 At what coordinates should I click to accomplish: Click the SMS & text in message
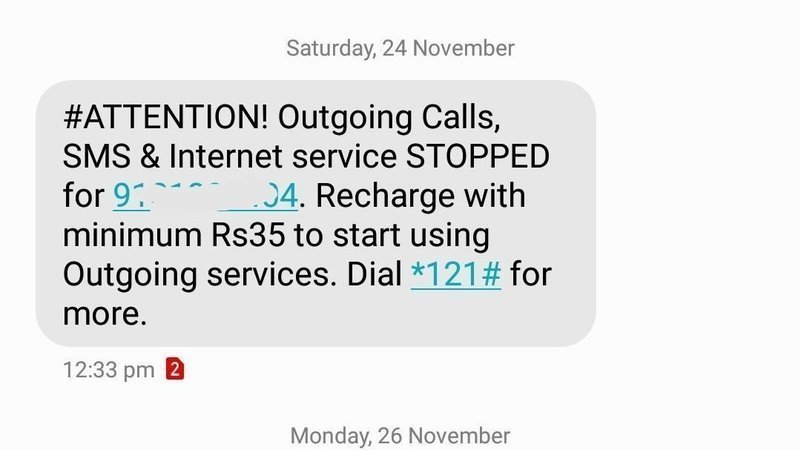click(111, 157)
